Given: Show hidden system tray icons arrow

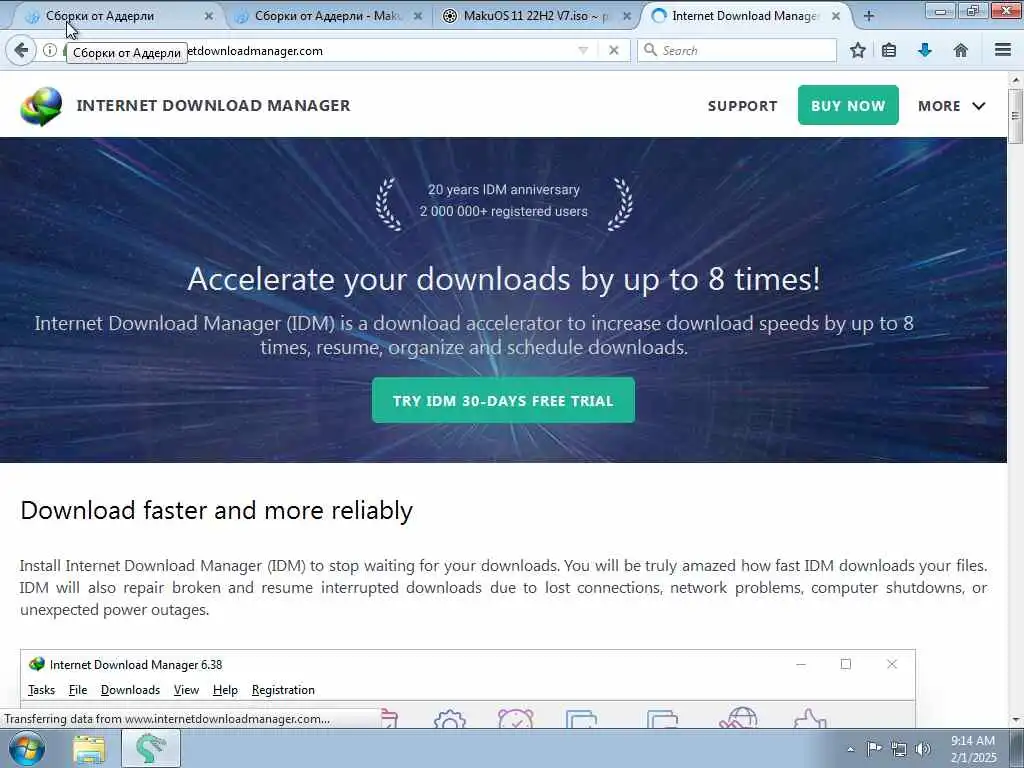Looking at the screenshot, I should [x=850, y=749].
